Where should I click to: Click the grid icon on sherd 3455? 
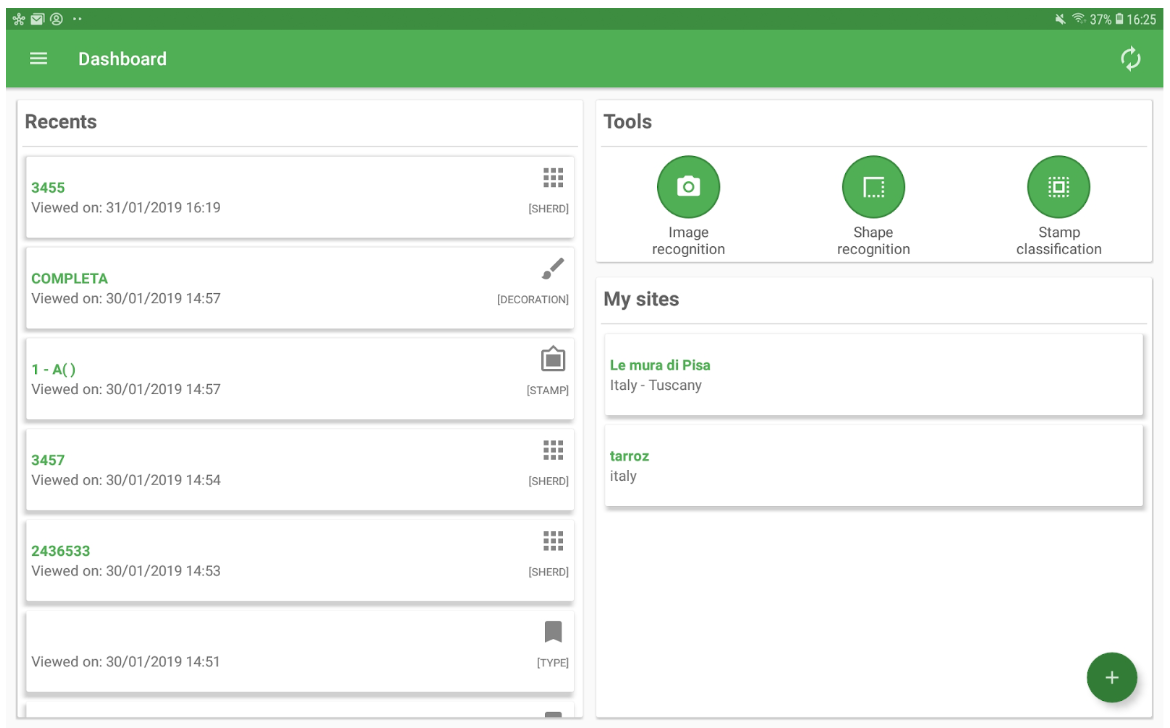(x=553, y=178)
